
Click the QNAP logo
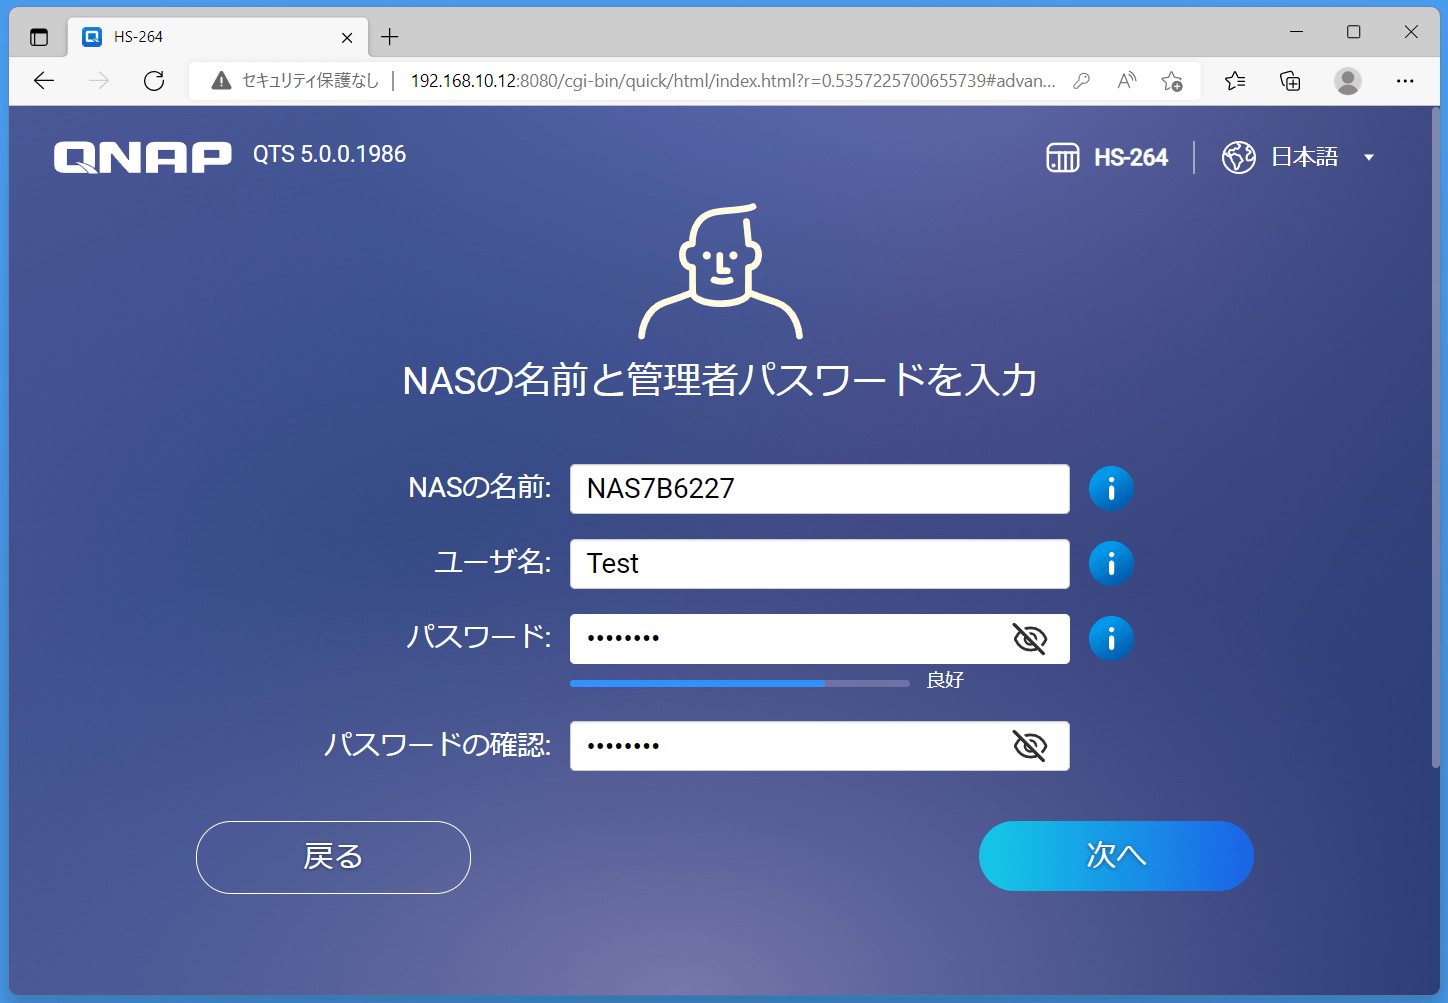coord(142,157)
